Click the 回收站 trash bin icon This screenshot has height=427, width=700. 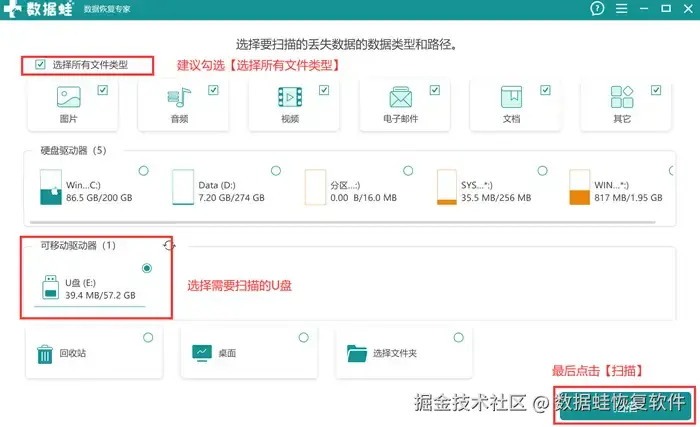(45, 354)
